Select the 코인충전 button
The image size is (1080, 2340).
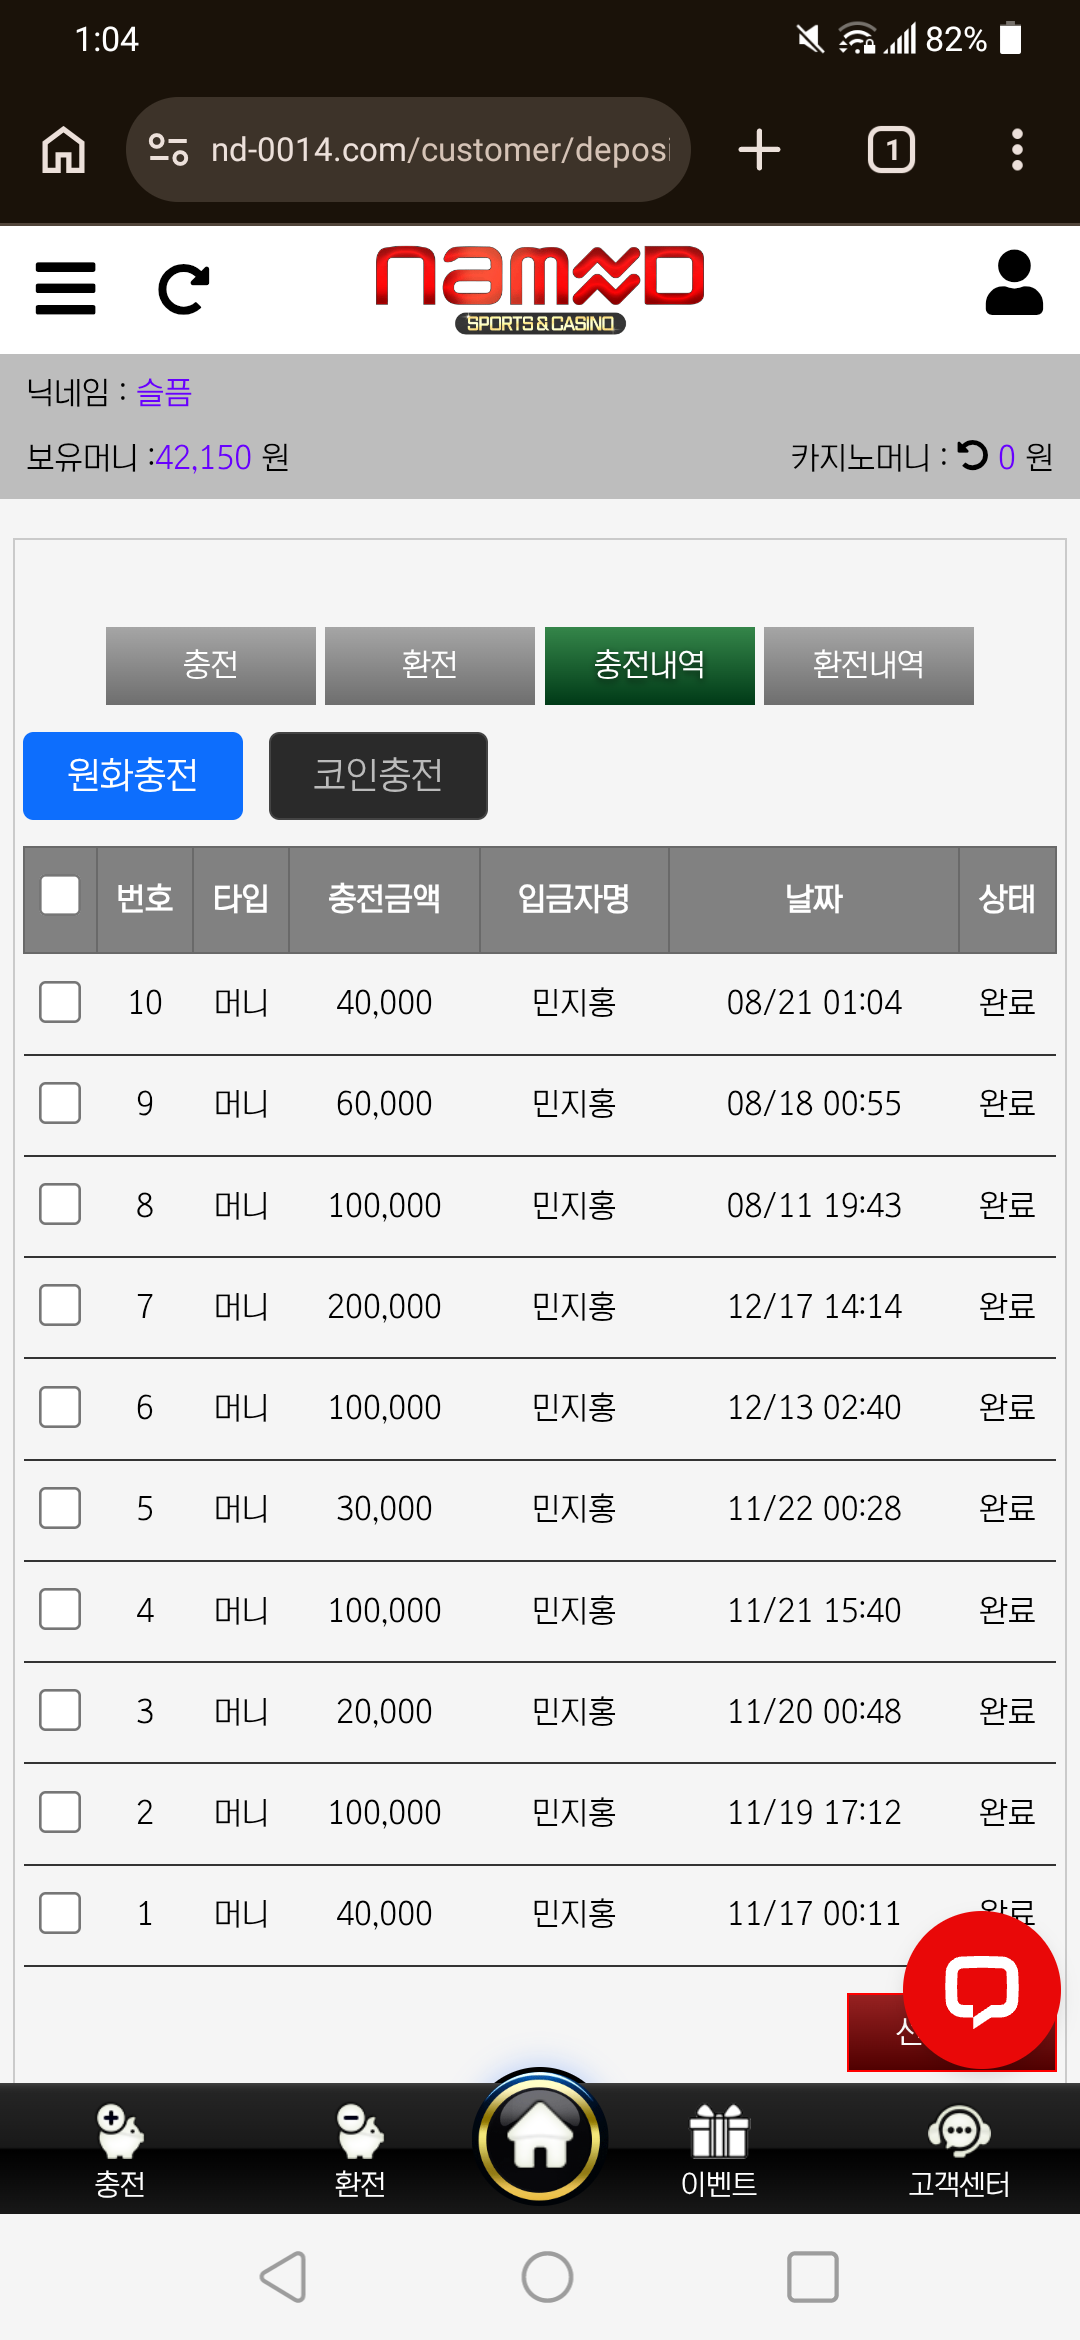point(378,775)
